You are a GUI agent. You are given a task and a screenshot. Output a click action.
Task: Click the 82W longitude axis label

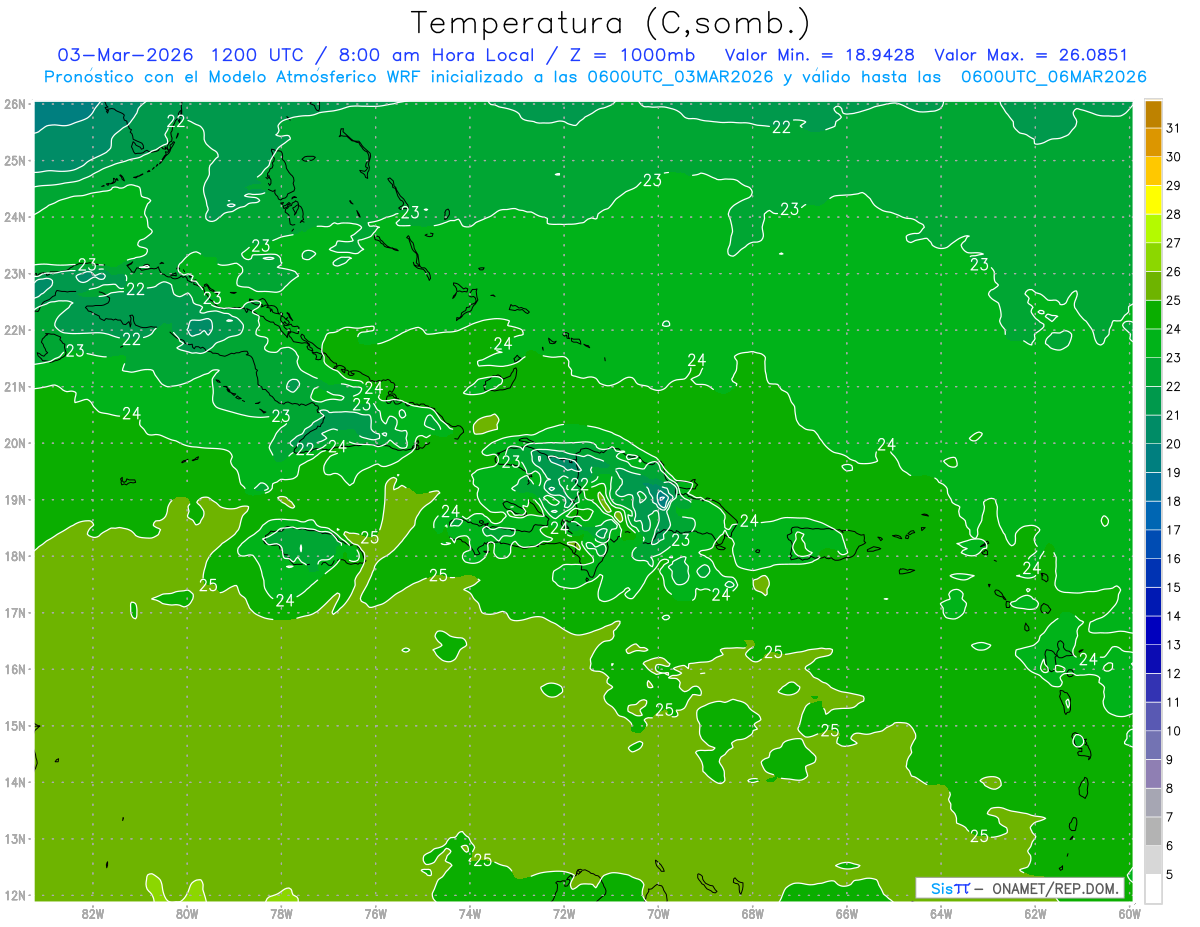[93, 912]
